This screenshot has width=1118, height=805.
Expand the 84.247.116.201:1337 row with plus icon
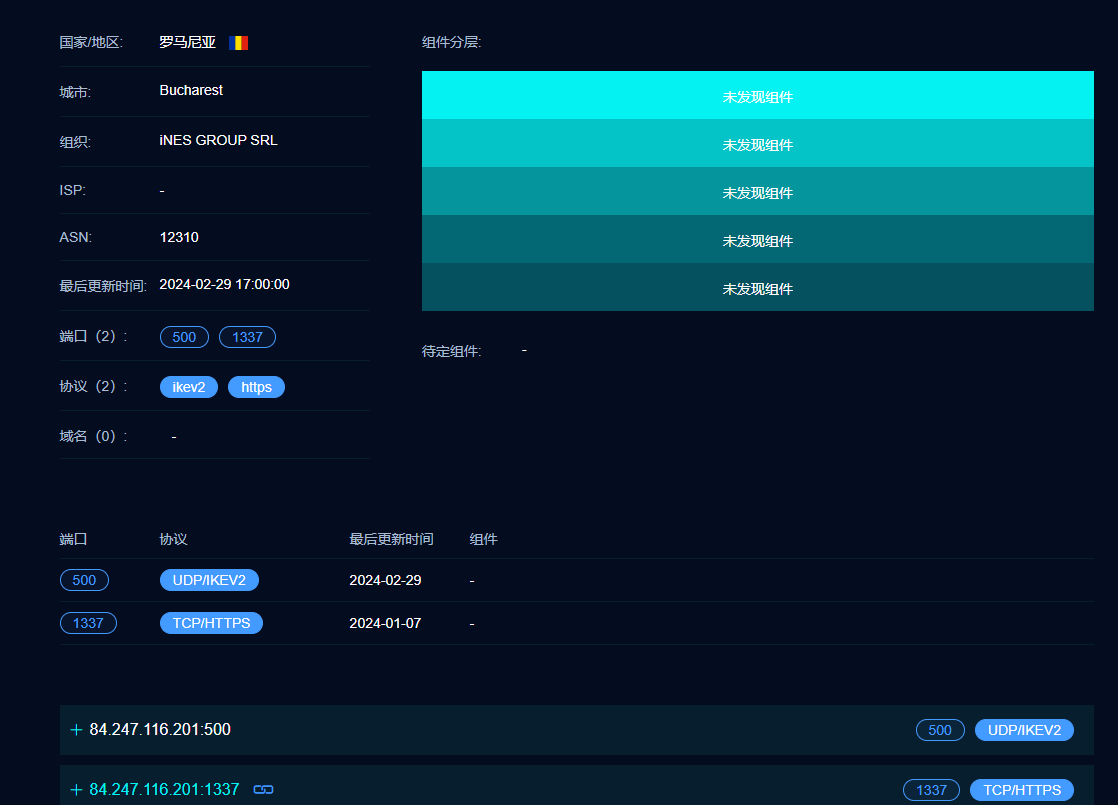76,790
